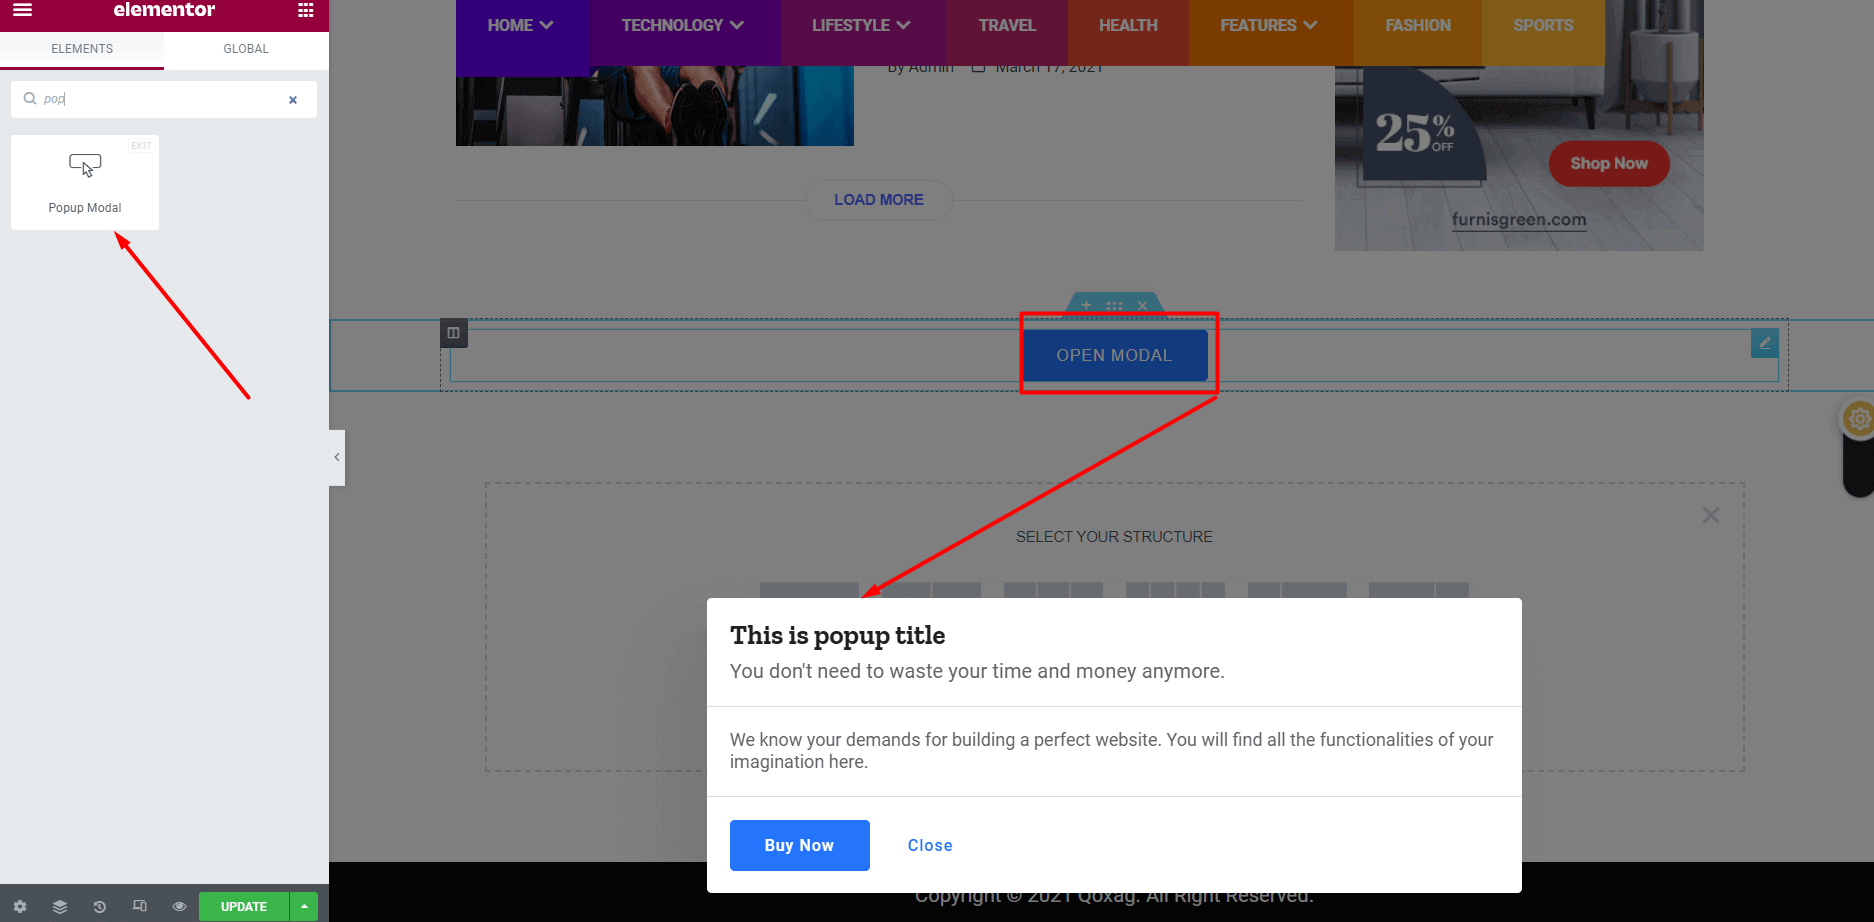The height and width of the screenshot is (922, 1874).
Task: Clear the widget search using the X icon
Action: click(x=293, y=99)
